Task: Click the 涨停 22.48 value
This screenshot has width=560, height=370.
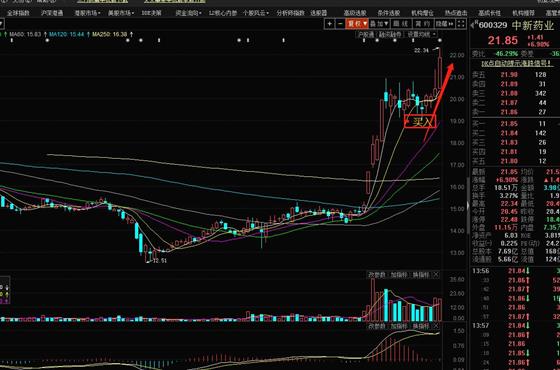Action: (509, 220)
